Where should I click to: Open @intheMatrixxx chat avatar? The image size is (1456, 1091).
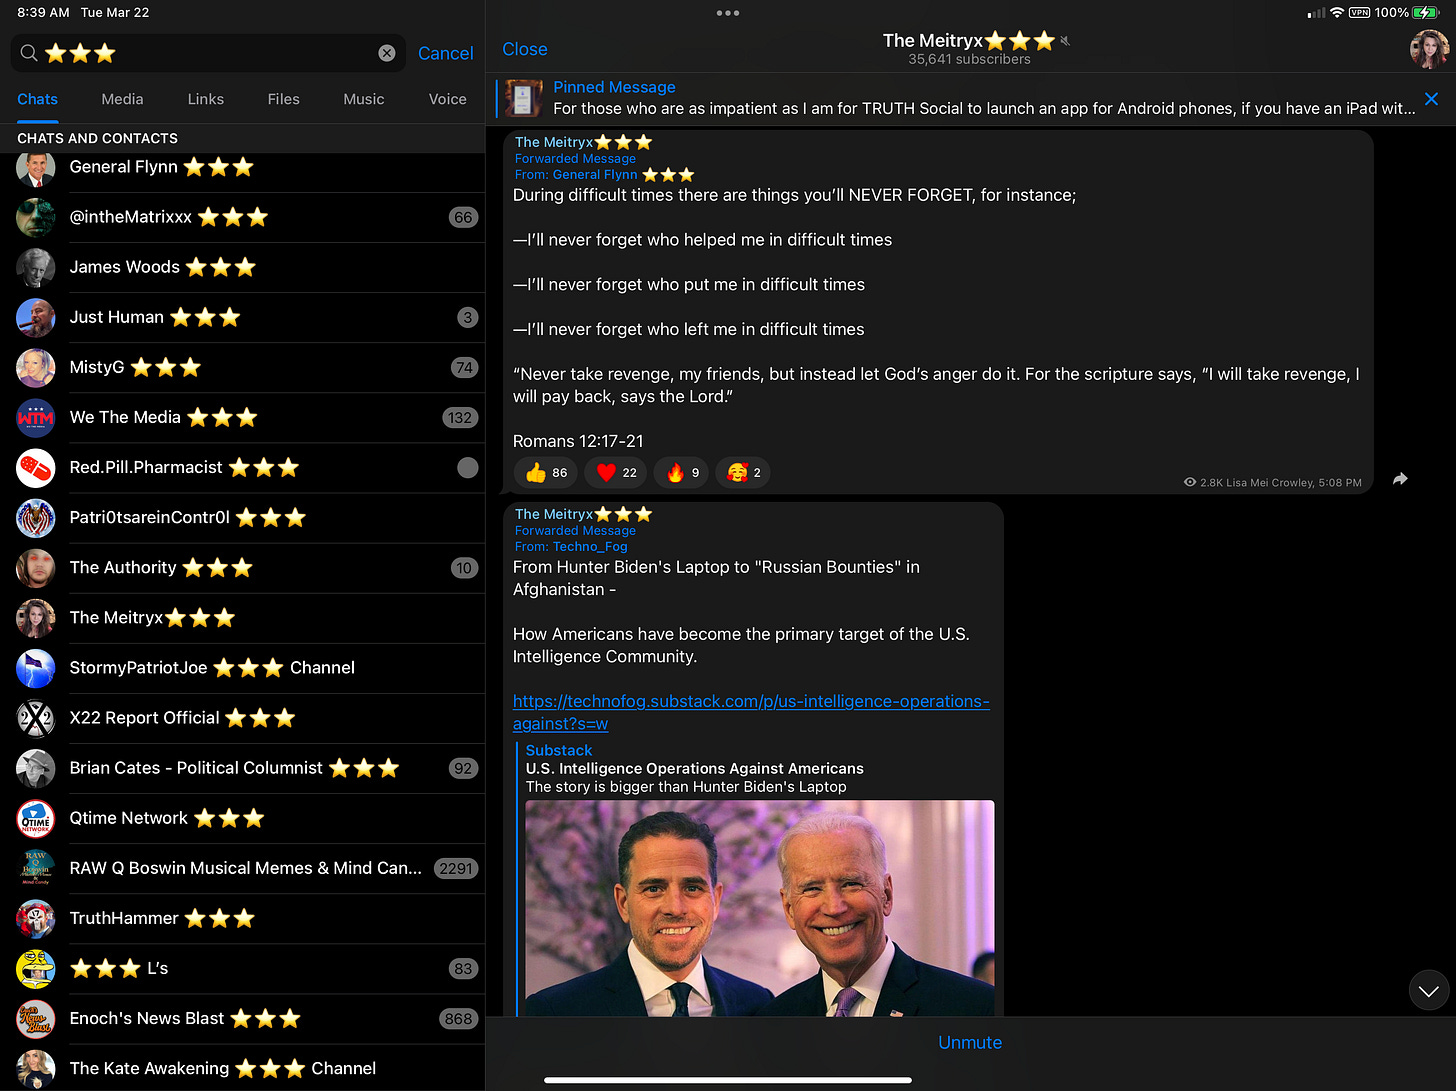(x=36, y=217)
